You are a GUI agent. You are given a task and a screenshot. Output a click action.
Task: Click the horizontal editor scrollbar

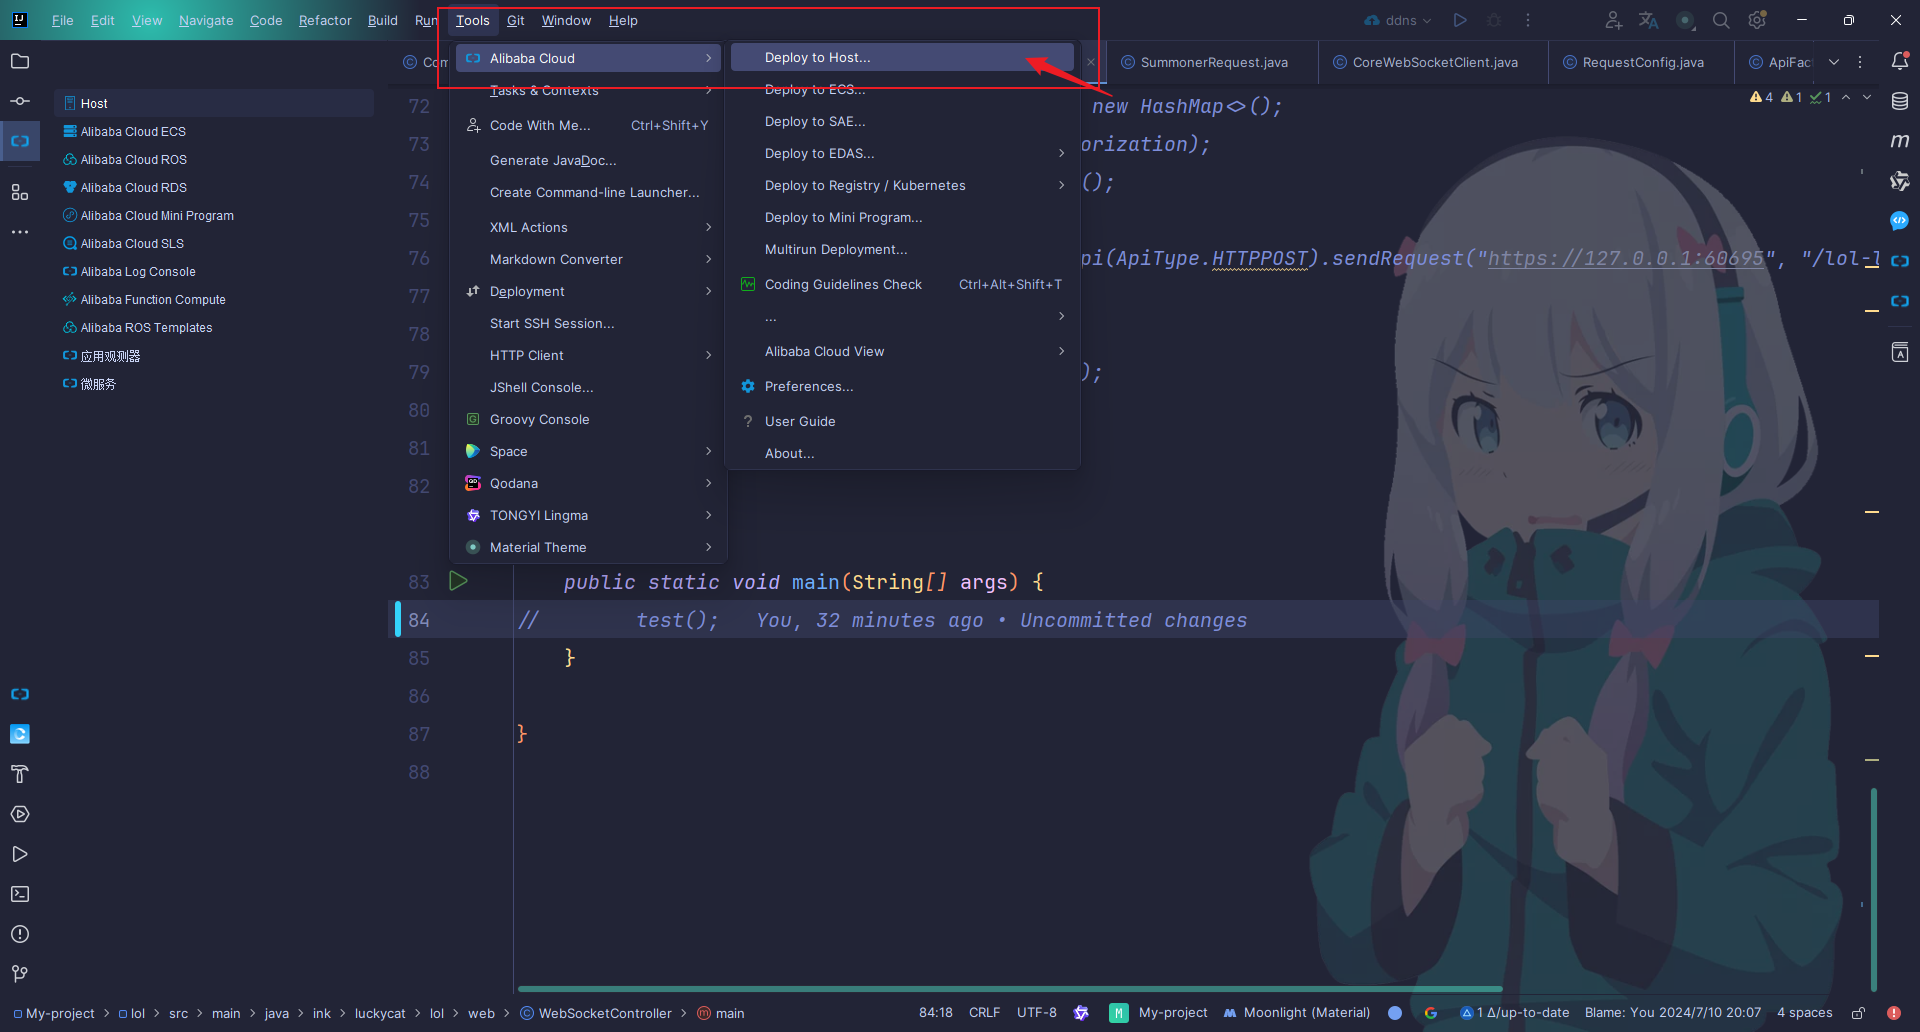coord(1008,989)
